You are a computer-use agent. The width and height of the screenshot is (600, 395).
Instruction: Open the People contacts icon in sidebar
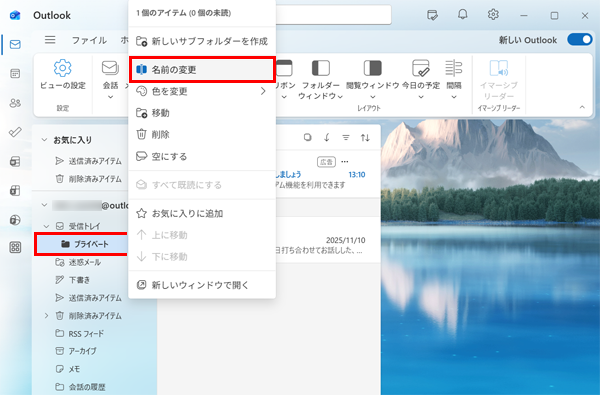[15, 103]
